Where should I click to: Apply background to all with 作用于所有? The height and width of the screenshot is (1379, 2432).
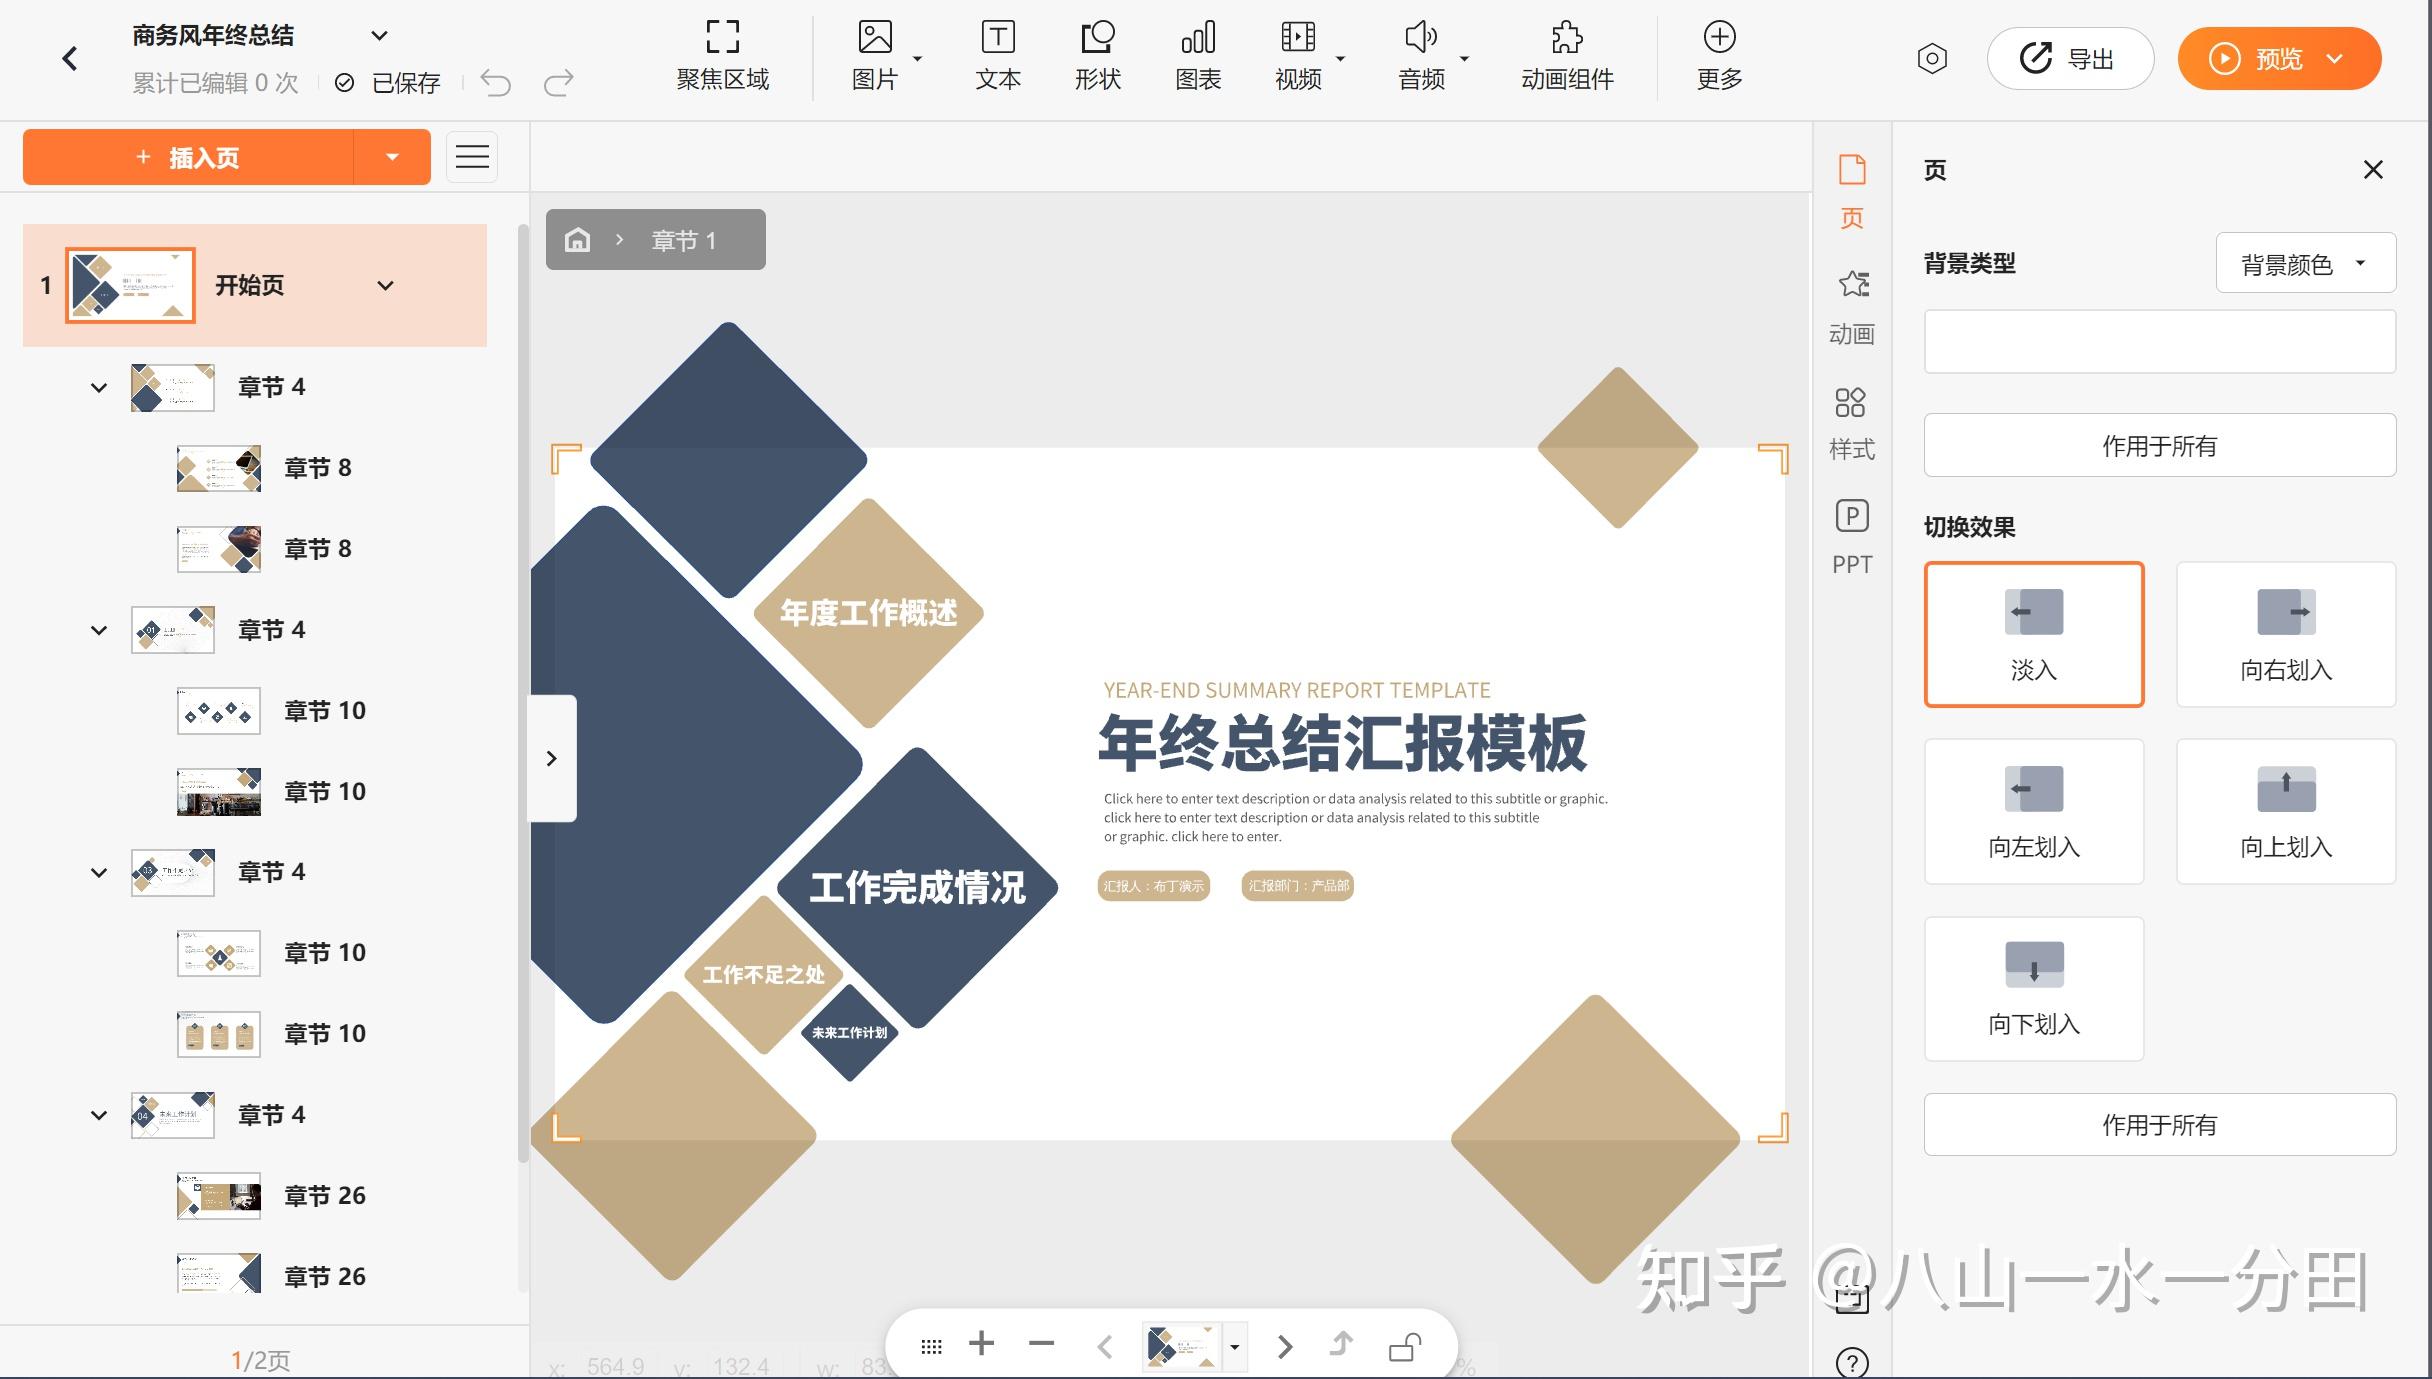[x=2160, y=446]
